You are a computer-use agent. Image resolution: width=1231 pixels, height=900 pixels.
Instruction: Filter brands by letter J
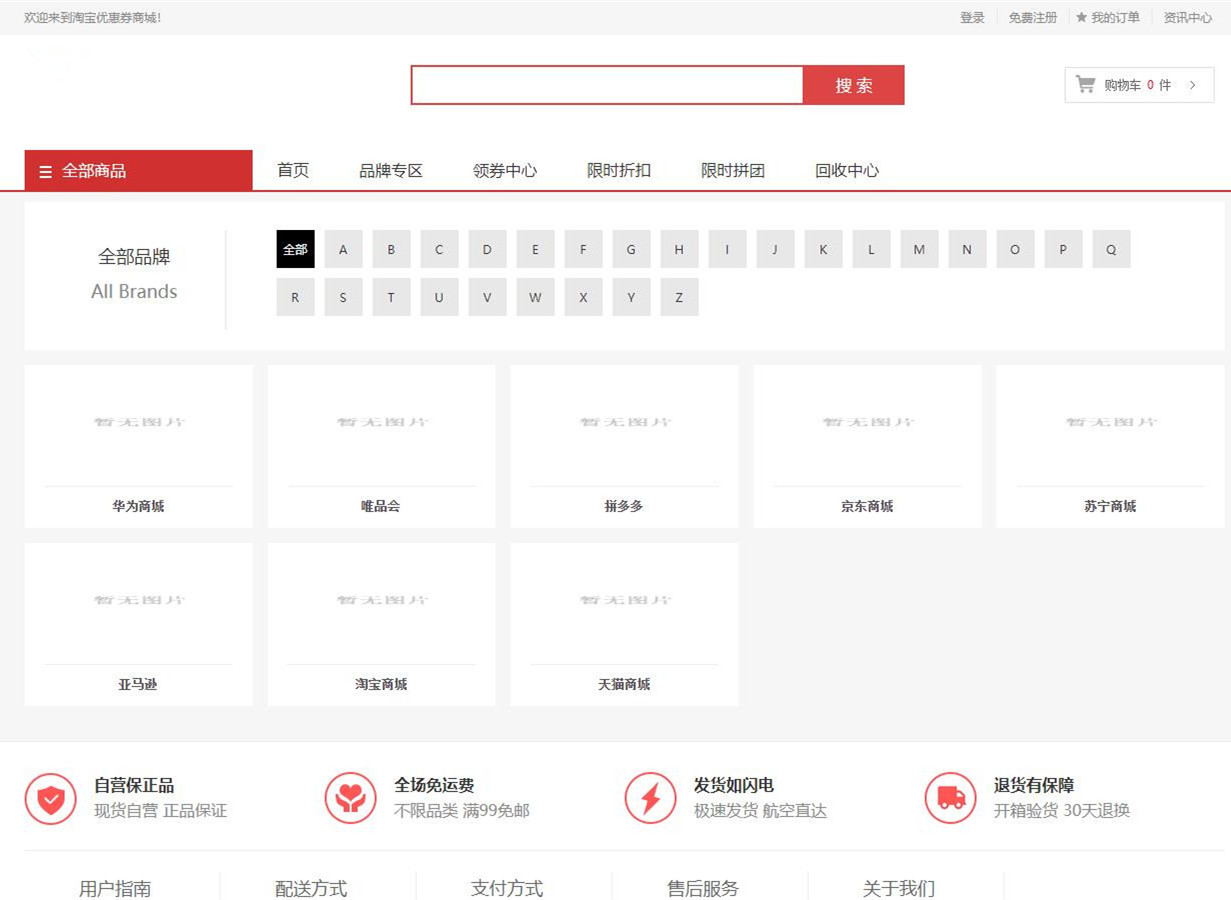point(775,249)
